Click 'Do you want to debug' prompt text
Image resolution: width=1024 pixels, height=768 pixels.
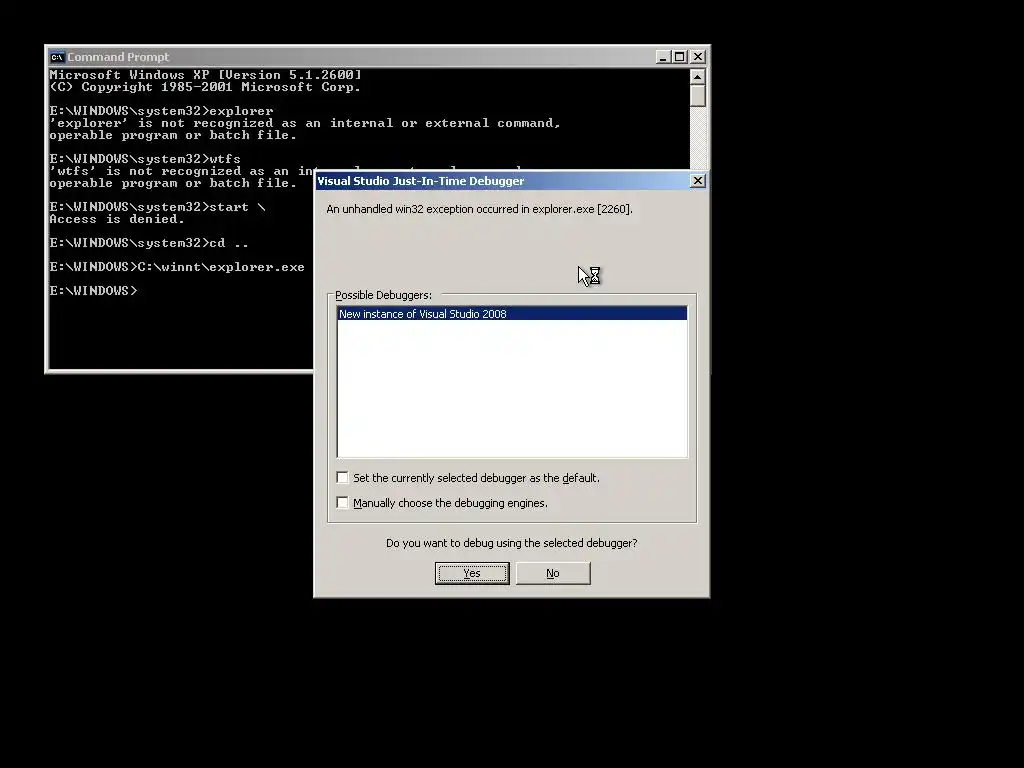click(x=511, y=543)
